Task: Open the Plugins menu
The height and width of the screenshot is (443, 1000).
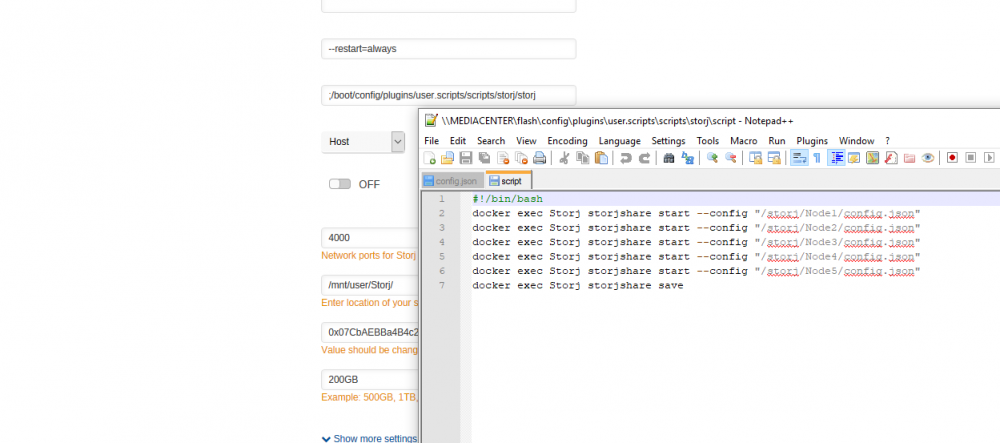Action: [812, 141]
